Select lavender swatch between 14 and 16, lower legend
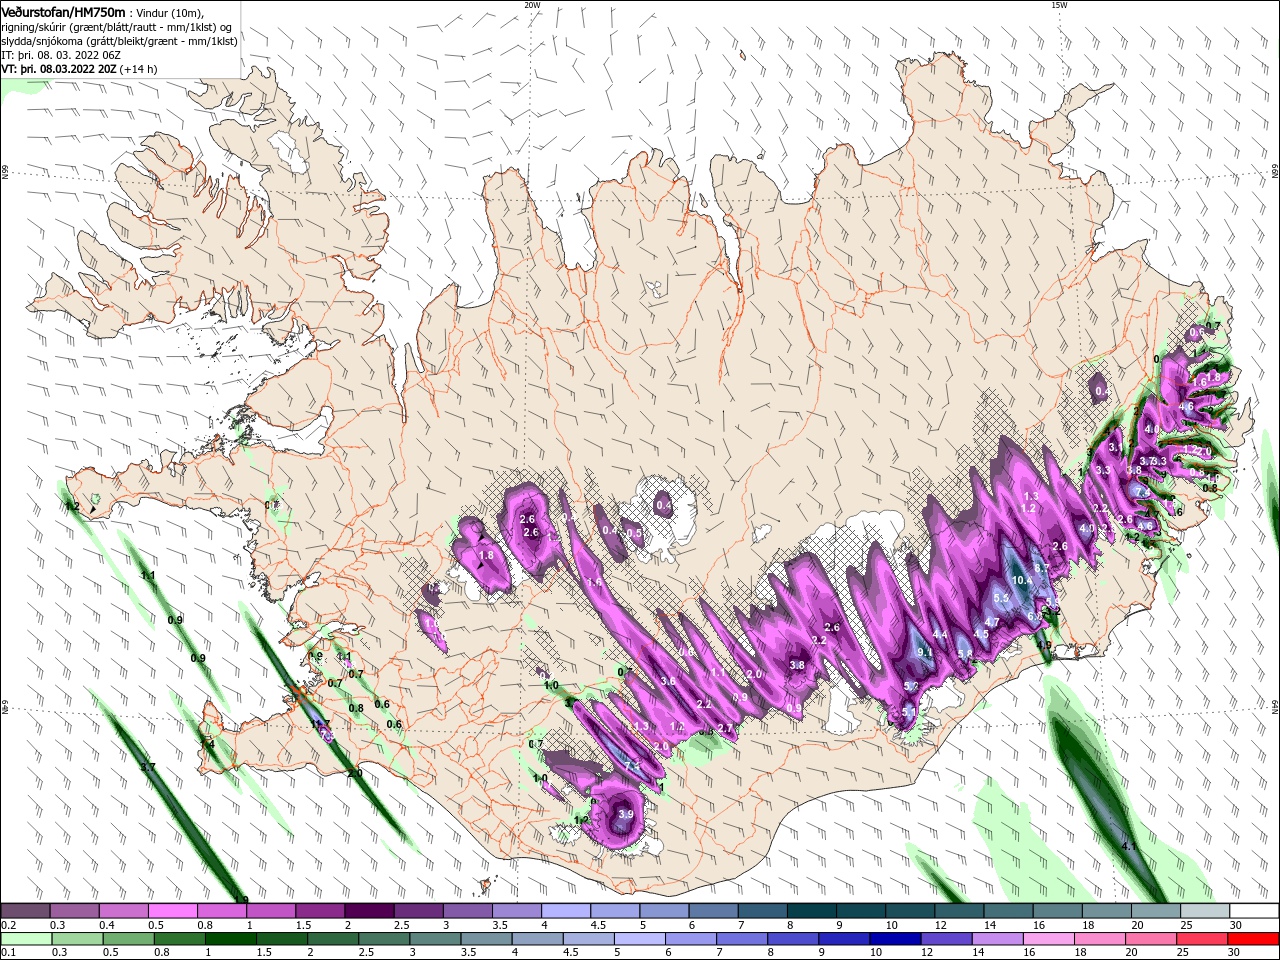This screenshot has height=960, width=1280. tap(998, 938)
